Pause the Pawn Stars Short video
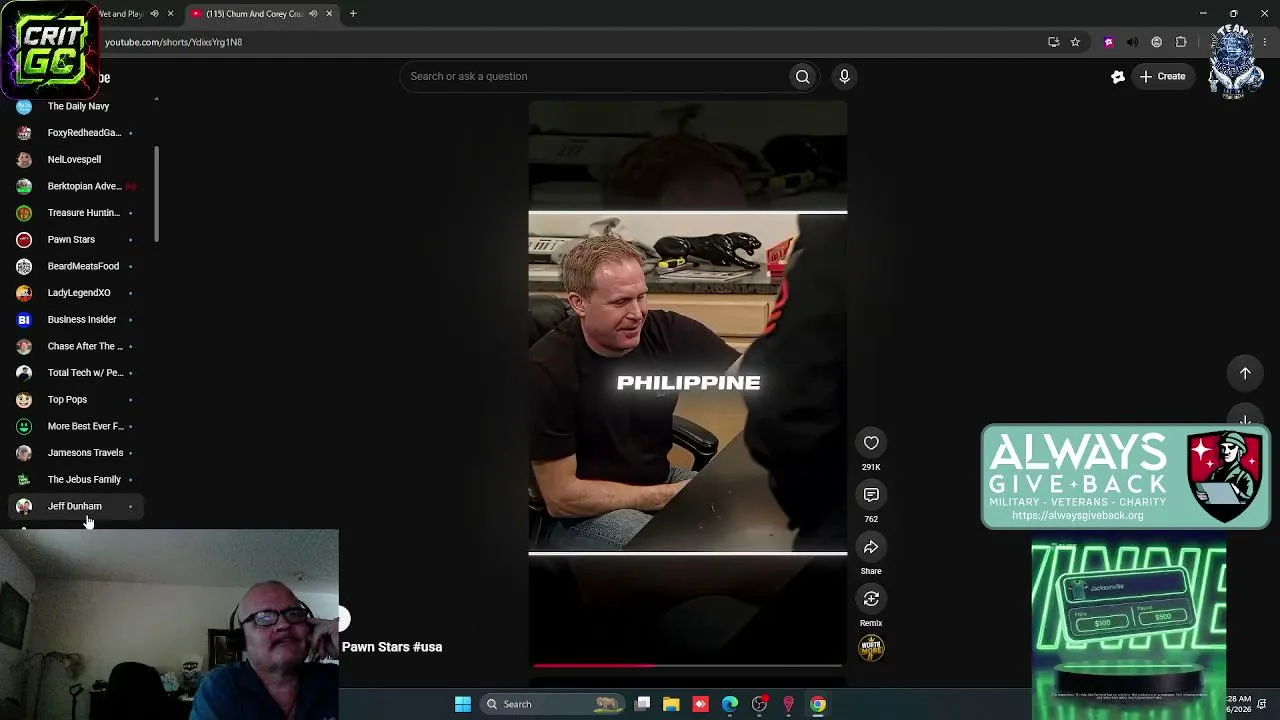This screenshot has height=720, width=1280. pos(688,383)
